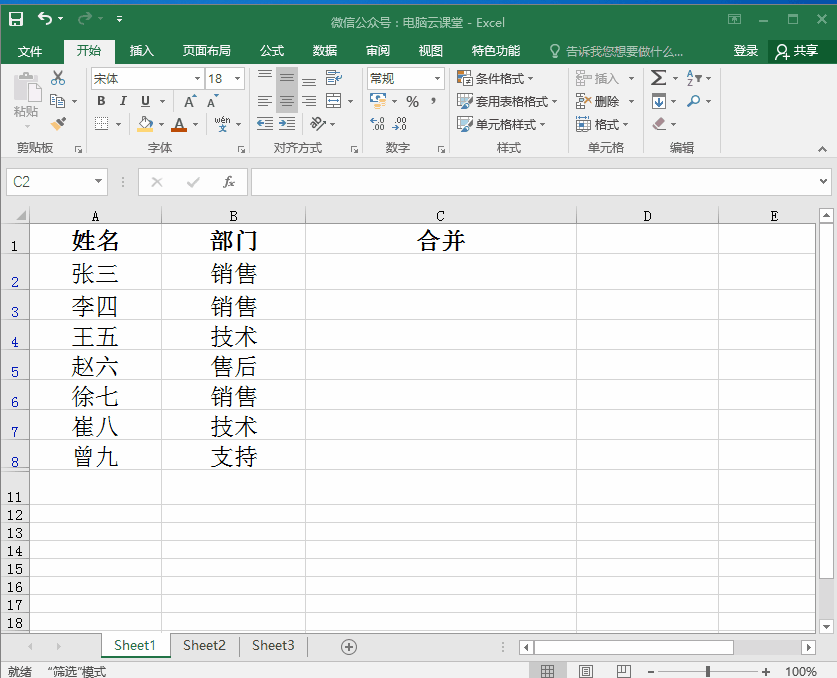Image resolution: width=837 pixels, height=678 pixels.
Task: Click the Find and Select magnifier icon
Action: click(x=694, y=101)
